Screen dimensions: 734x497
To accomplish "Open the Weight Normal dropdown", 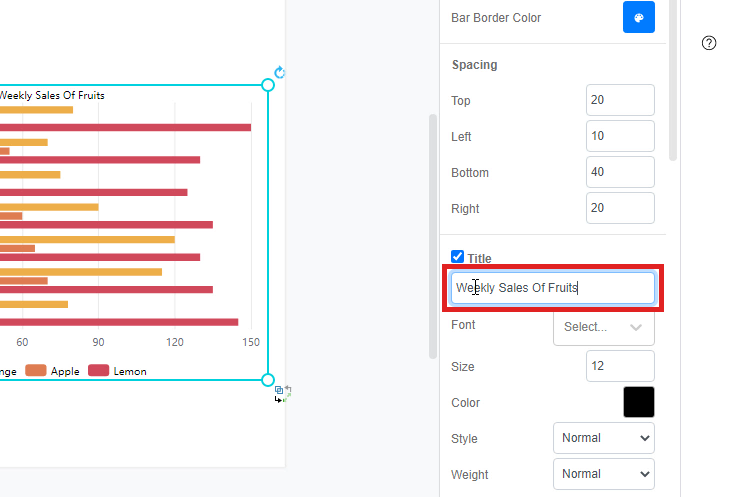I will 604,474.
